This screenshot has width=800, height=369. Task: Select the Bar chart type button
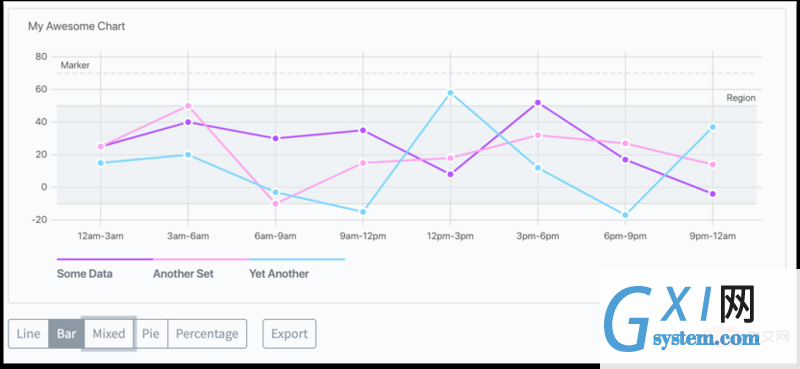(66, 334)
